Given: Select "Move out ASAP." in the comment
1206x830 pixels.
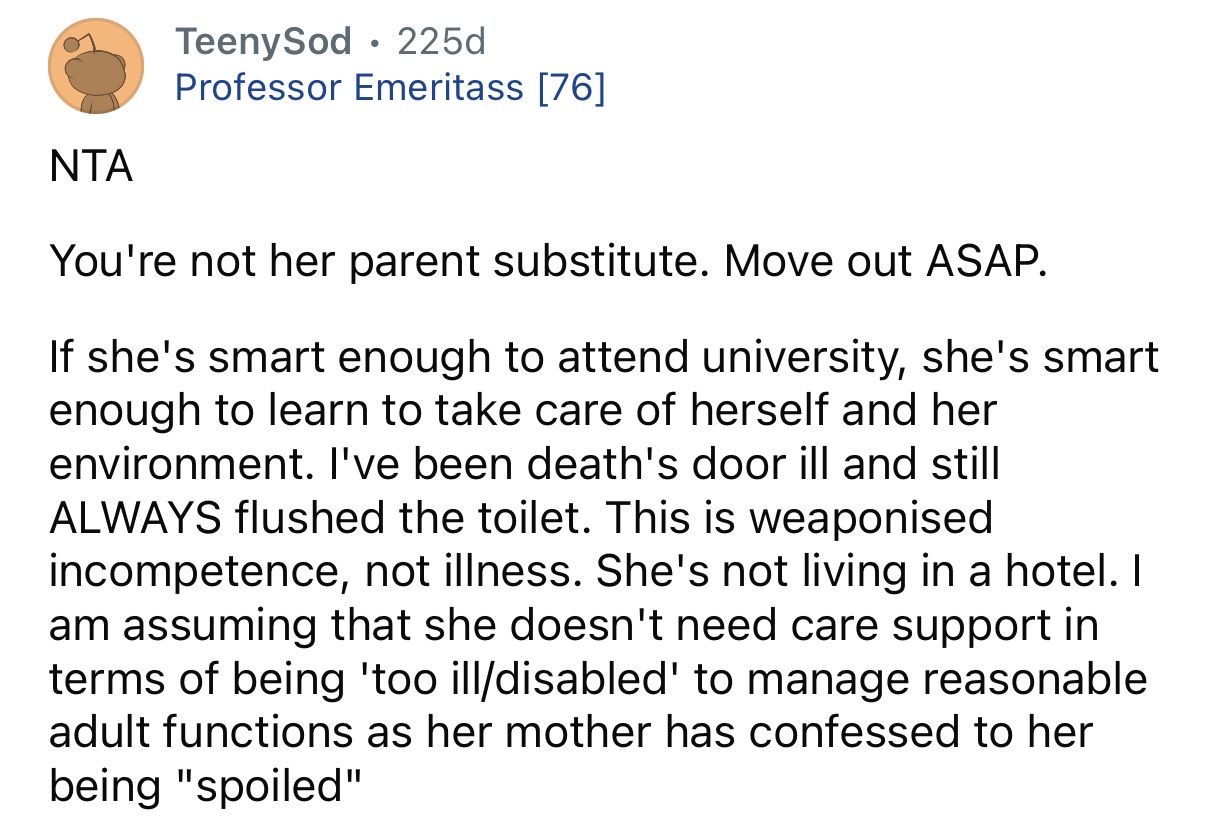Looking at the screenshot, I should [884, 263].
